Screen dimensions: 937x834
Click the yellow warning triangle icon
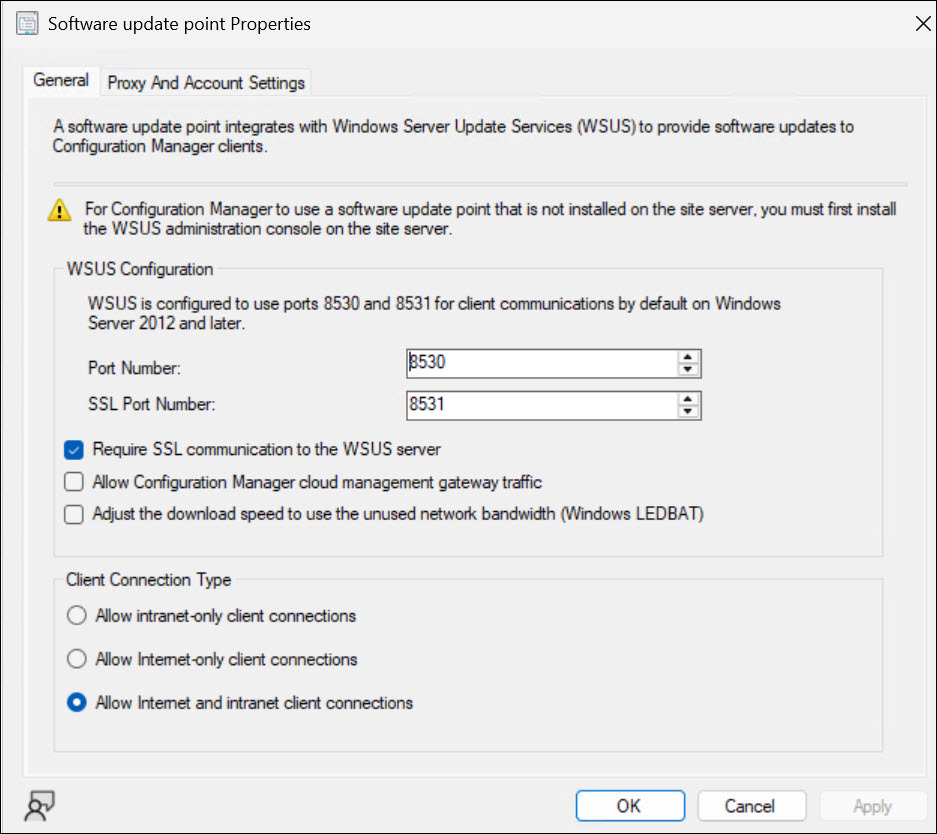(62, 210)
